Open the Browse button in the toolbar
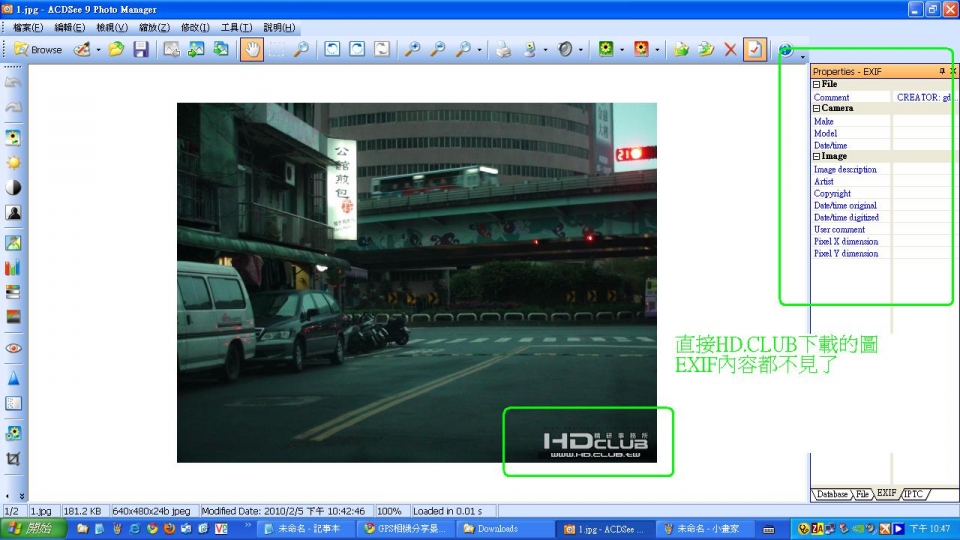The height and width of the screenshot is (540, 960). tap(38, 50)
